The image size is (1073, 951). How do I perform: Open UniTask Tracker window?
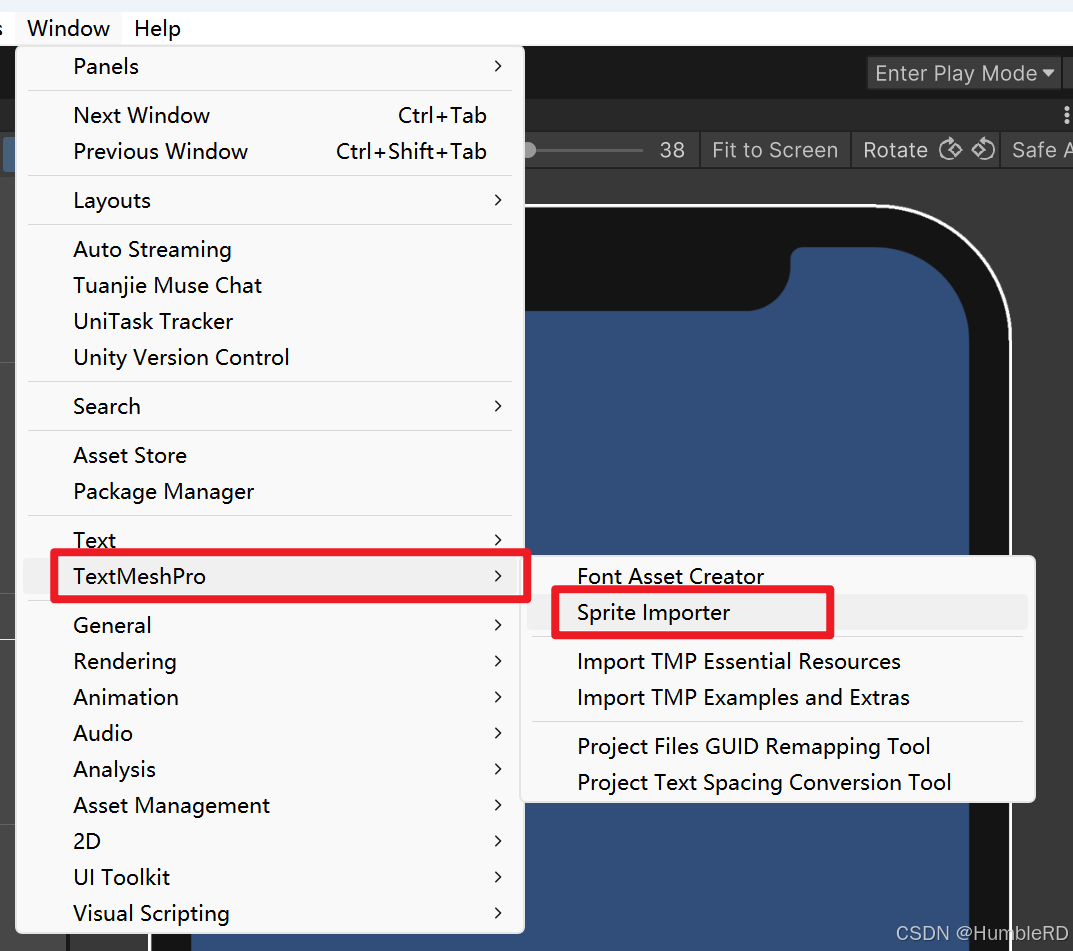click(270, 322)
